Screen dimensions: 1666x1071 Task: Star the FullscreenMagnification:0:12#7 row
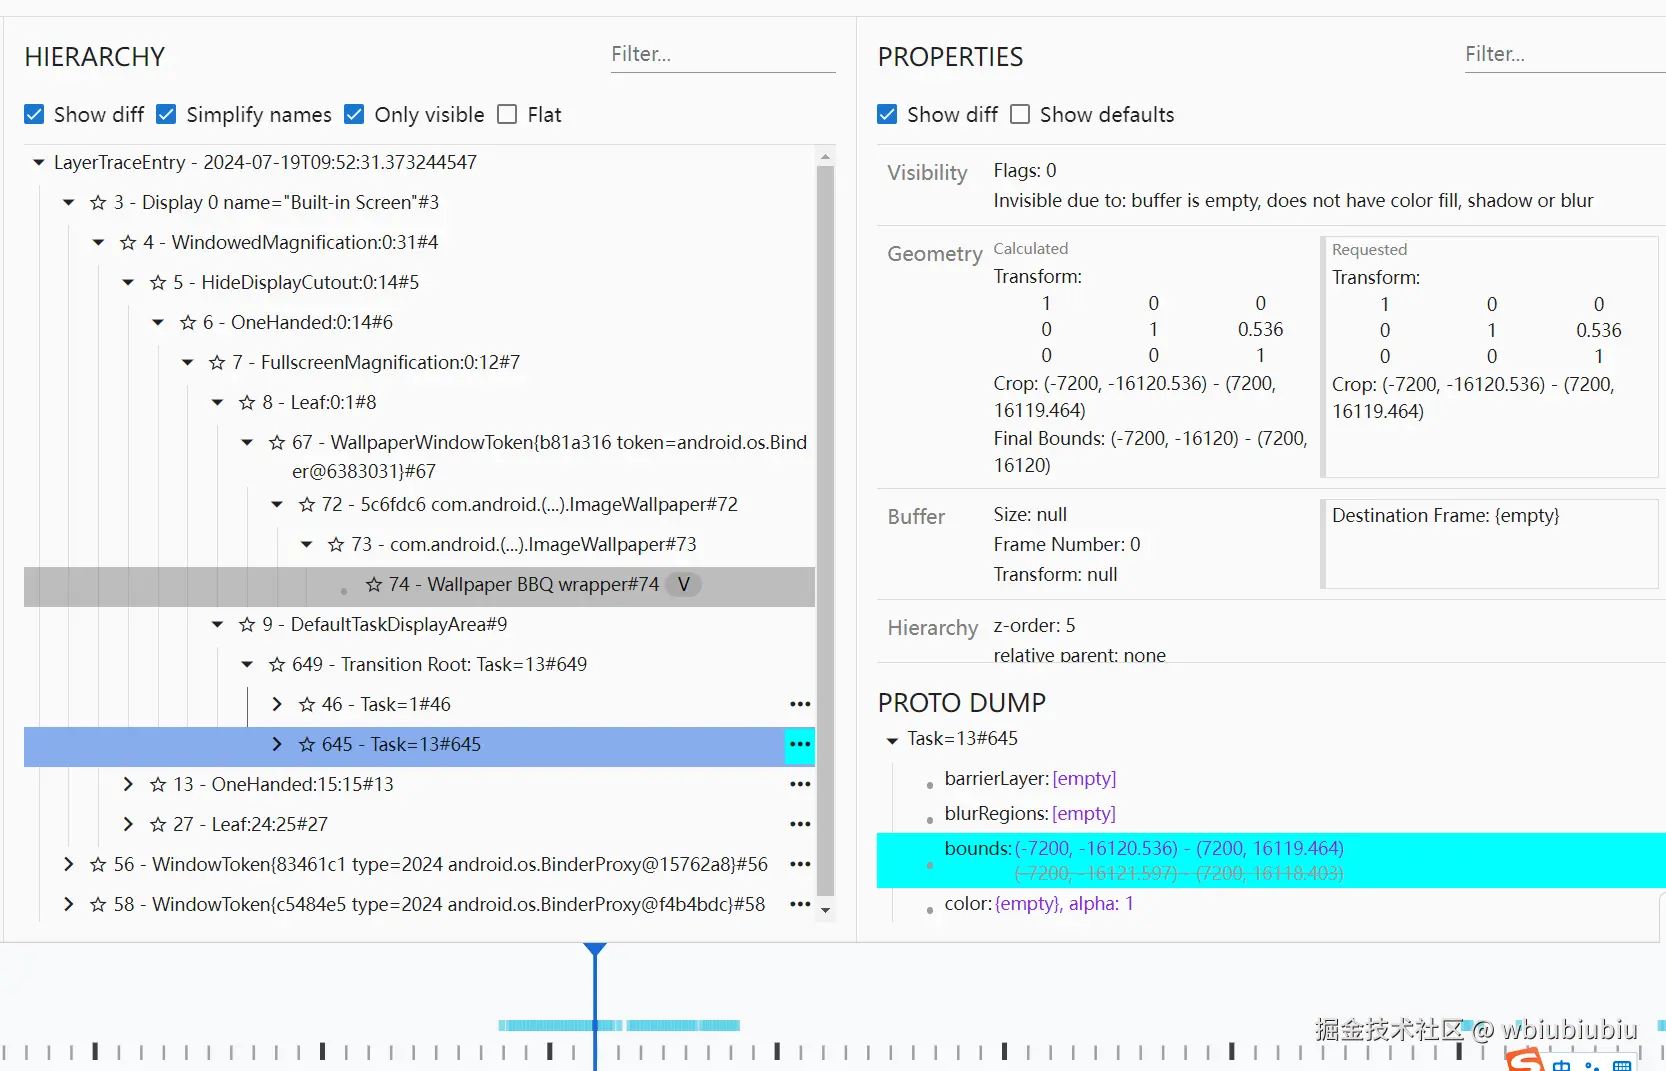tap(217, 363)
